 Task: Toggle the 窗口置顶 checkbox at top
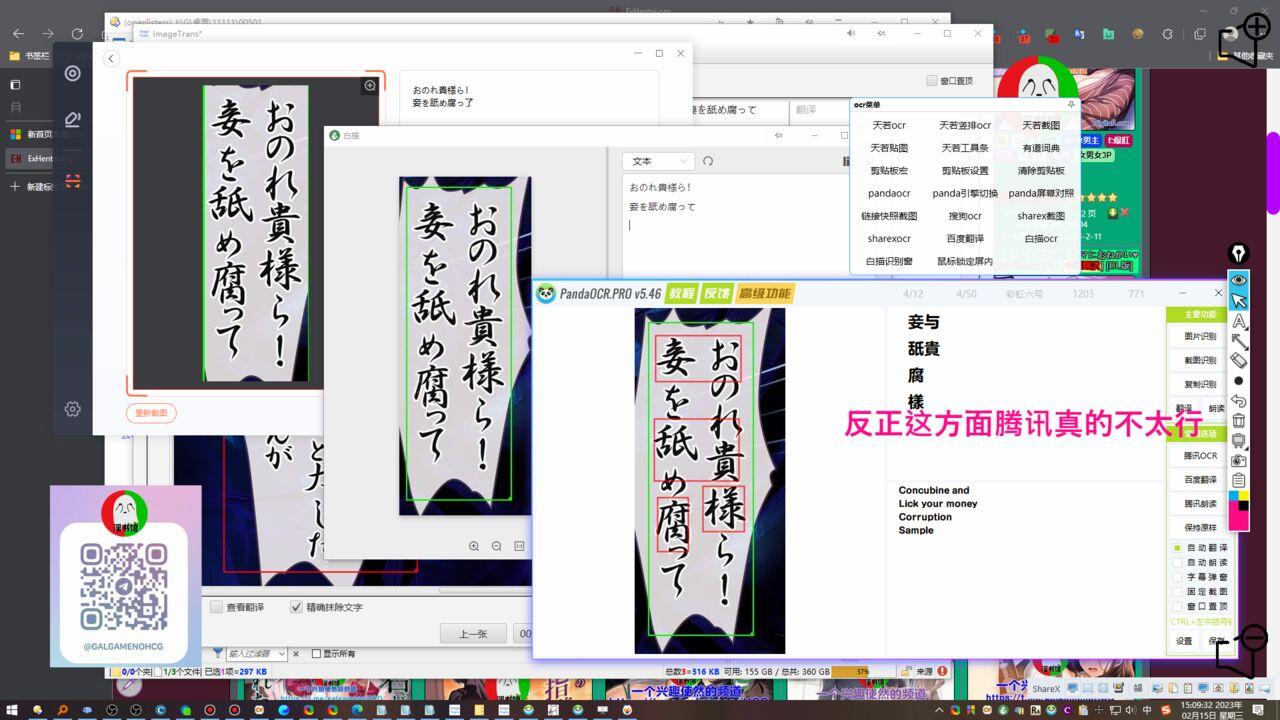point(932,81)
